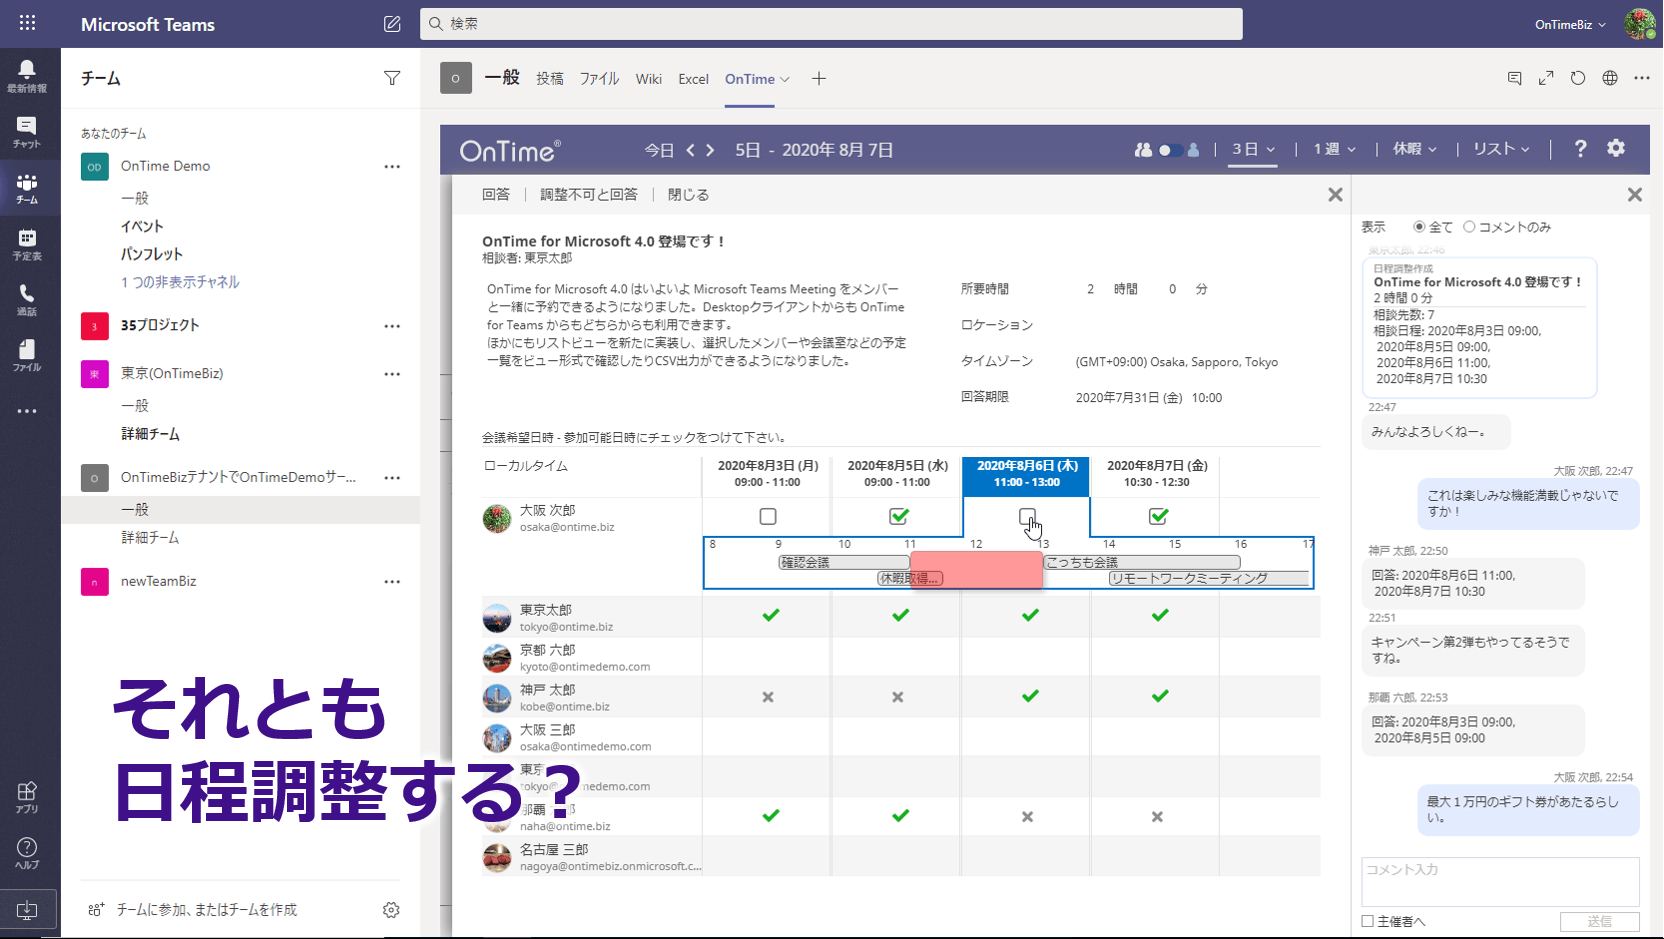Open the Teams filter icon
This screenshot has height=939, width=1664.
pos(392,78)
